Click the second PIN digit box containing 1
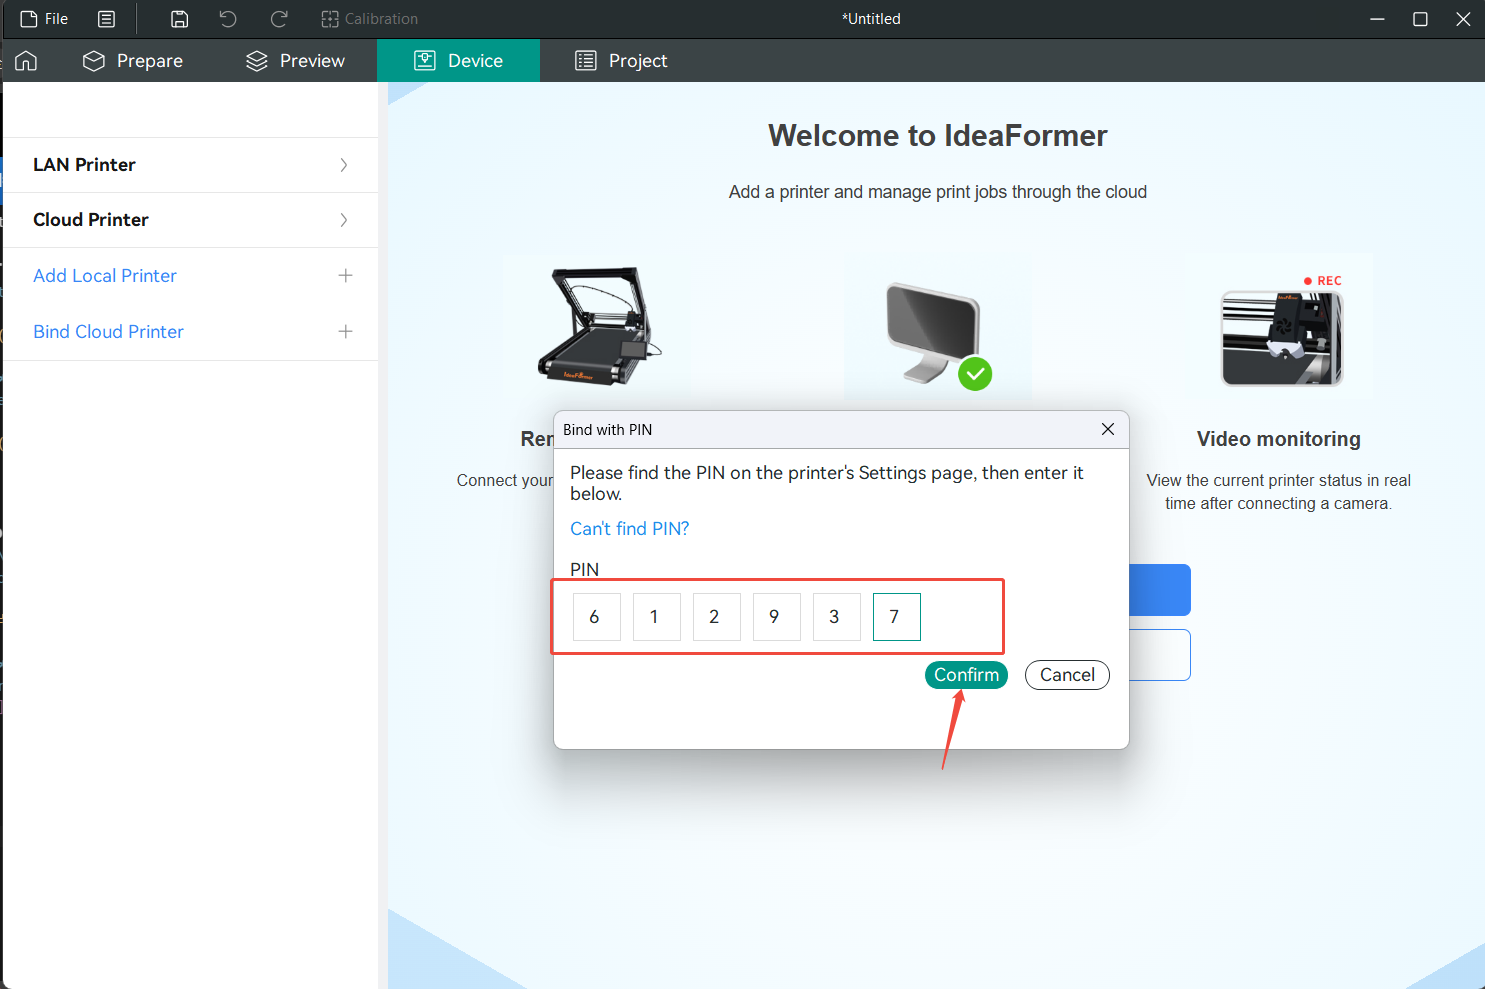The image size is (1485, 989). pos(657,617)
